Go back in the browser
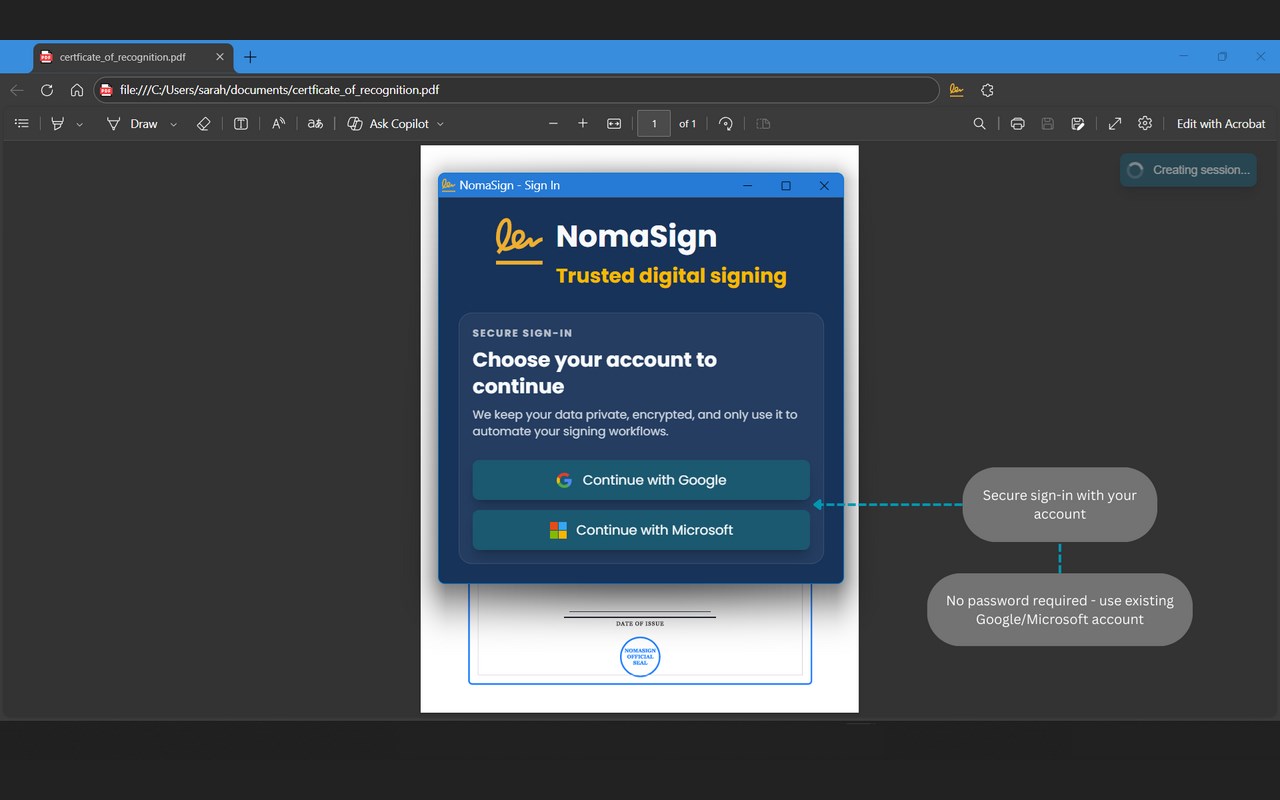The image size is (1280, 800). tap(17, 90)
